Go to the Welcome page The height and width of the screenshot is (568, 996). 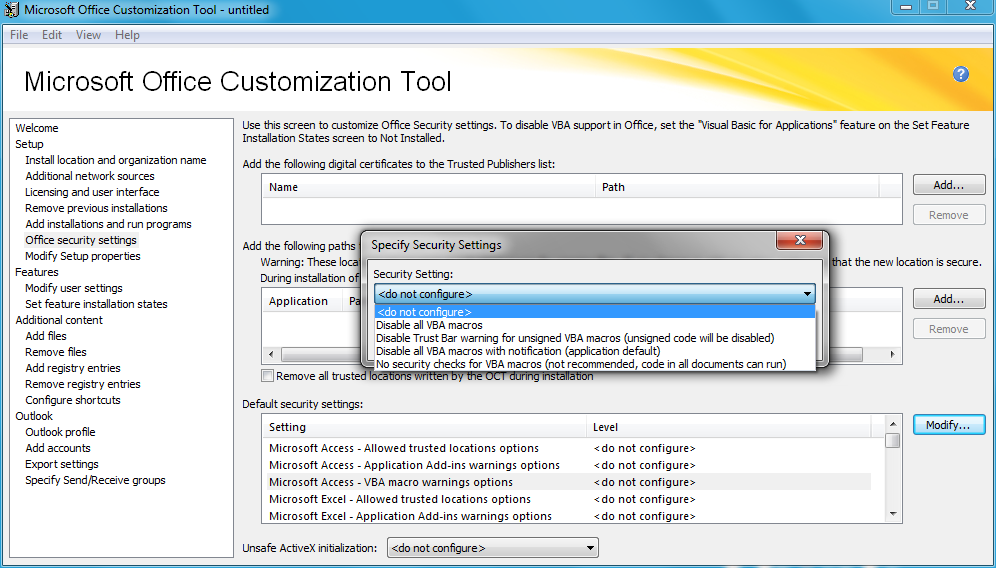click(x=37, y=128)
